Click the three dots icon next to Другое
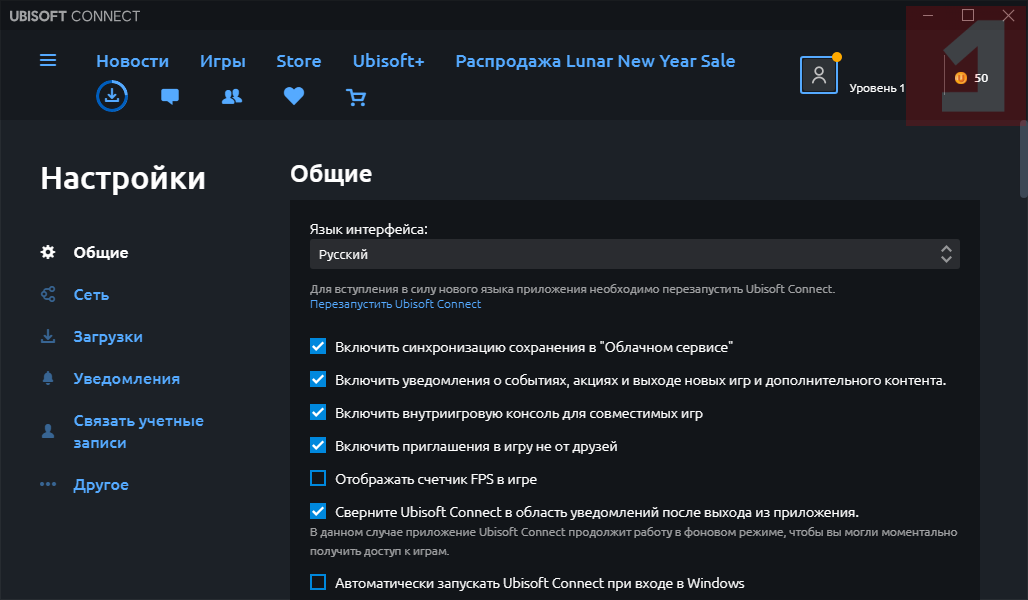 point(48,485)
